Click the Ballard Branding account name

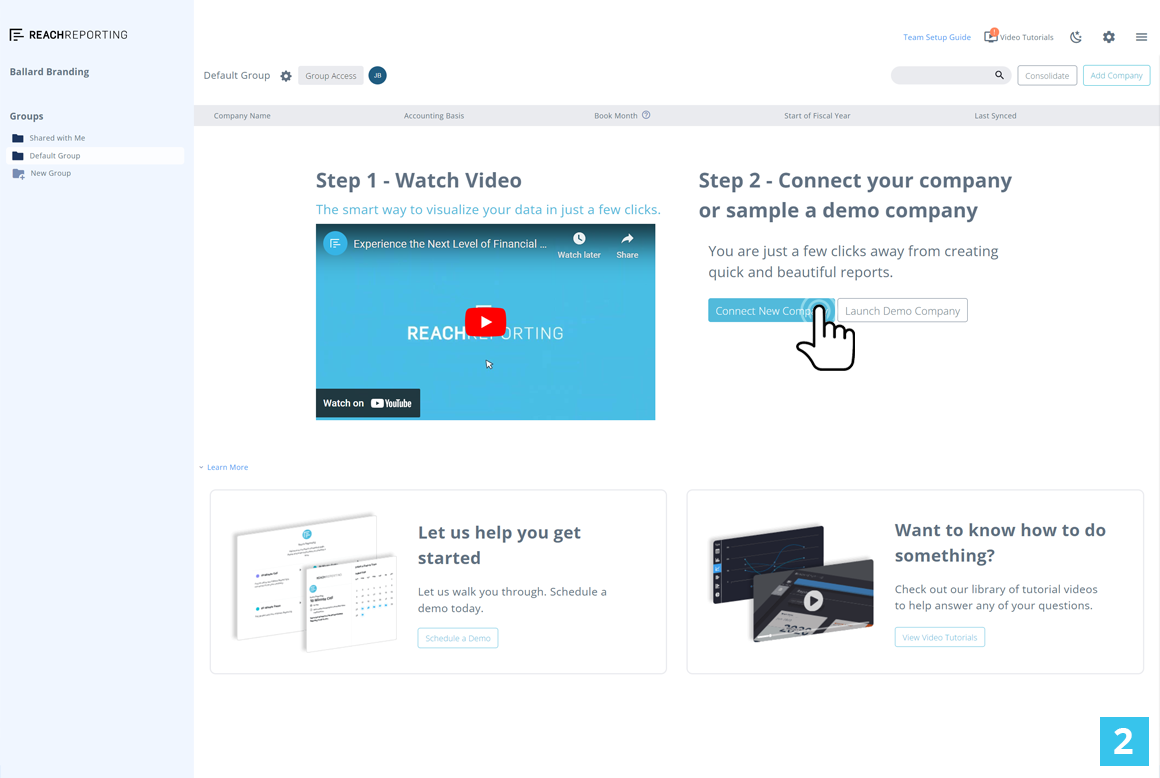point(50,72)
